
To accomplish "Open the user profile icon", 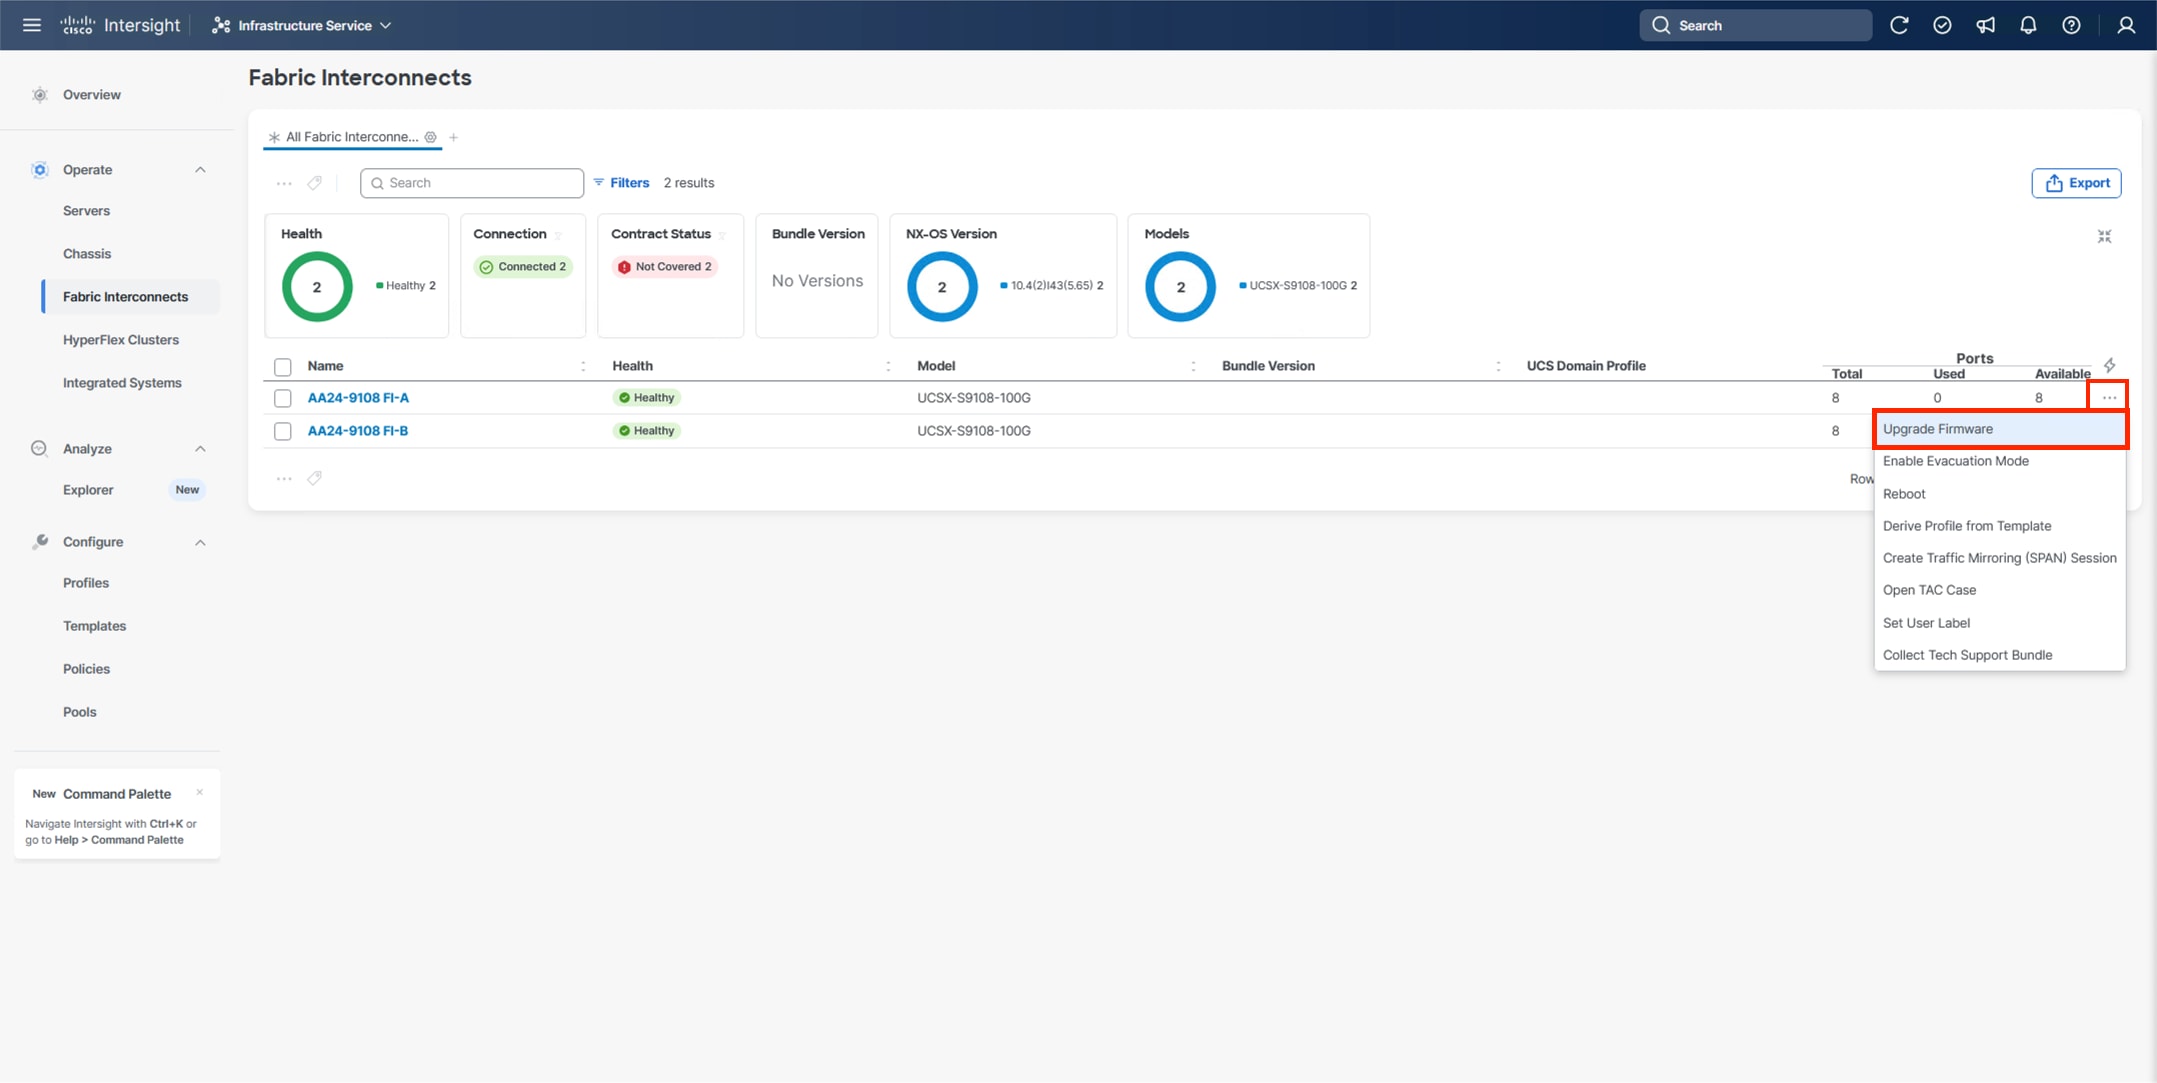I will click(x=2126, y=25).
